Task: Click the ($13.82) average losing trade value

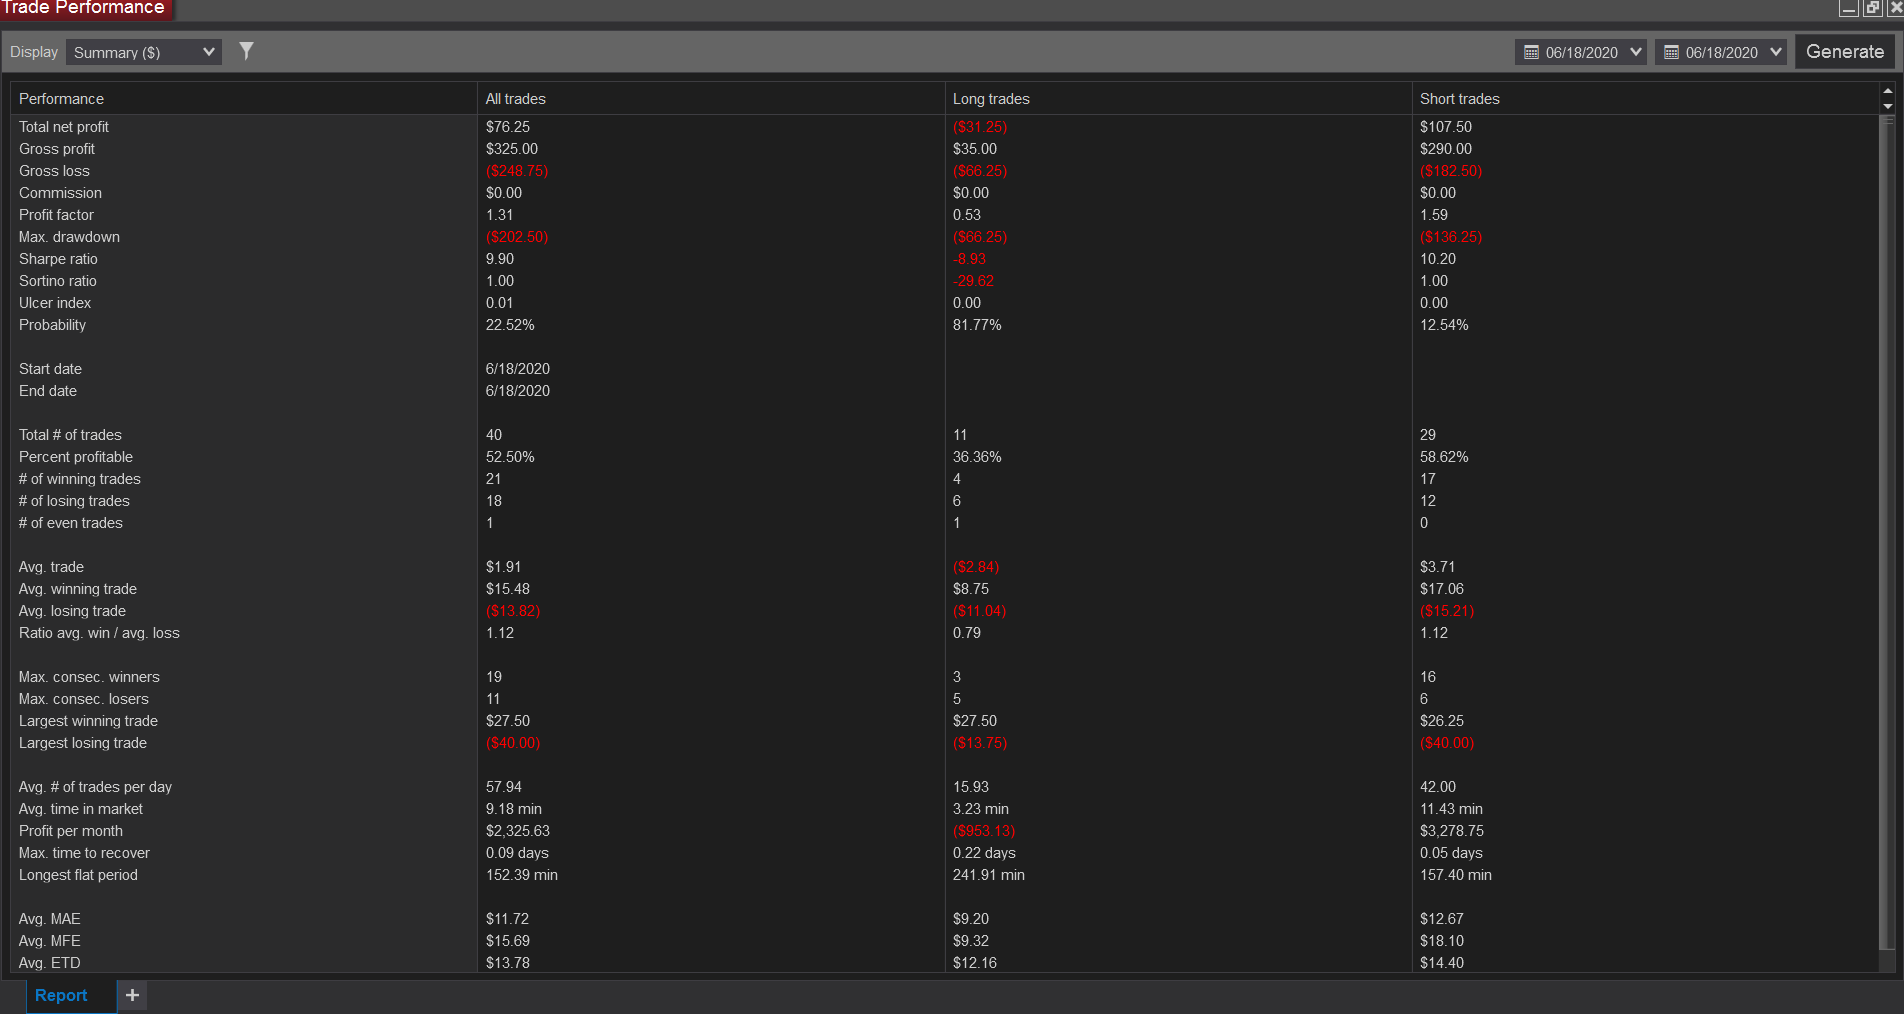Action: click(x=513, y=611)
